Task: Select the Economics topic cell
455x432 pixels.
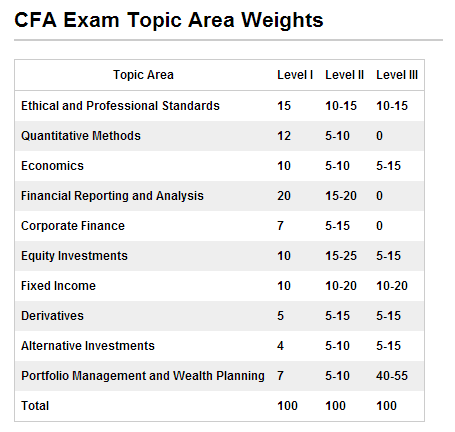Action: (52, 166)
